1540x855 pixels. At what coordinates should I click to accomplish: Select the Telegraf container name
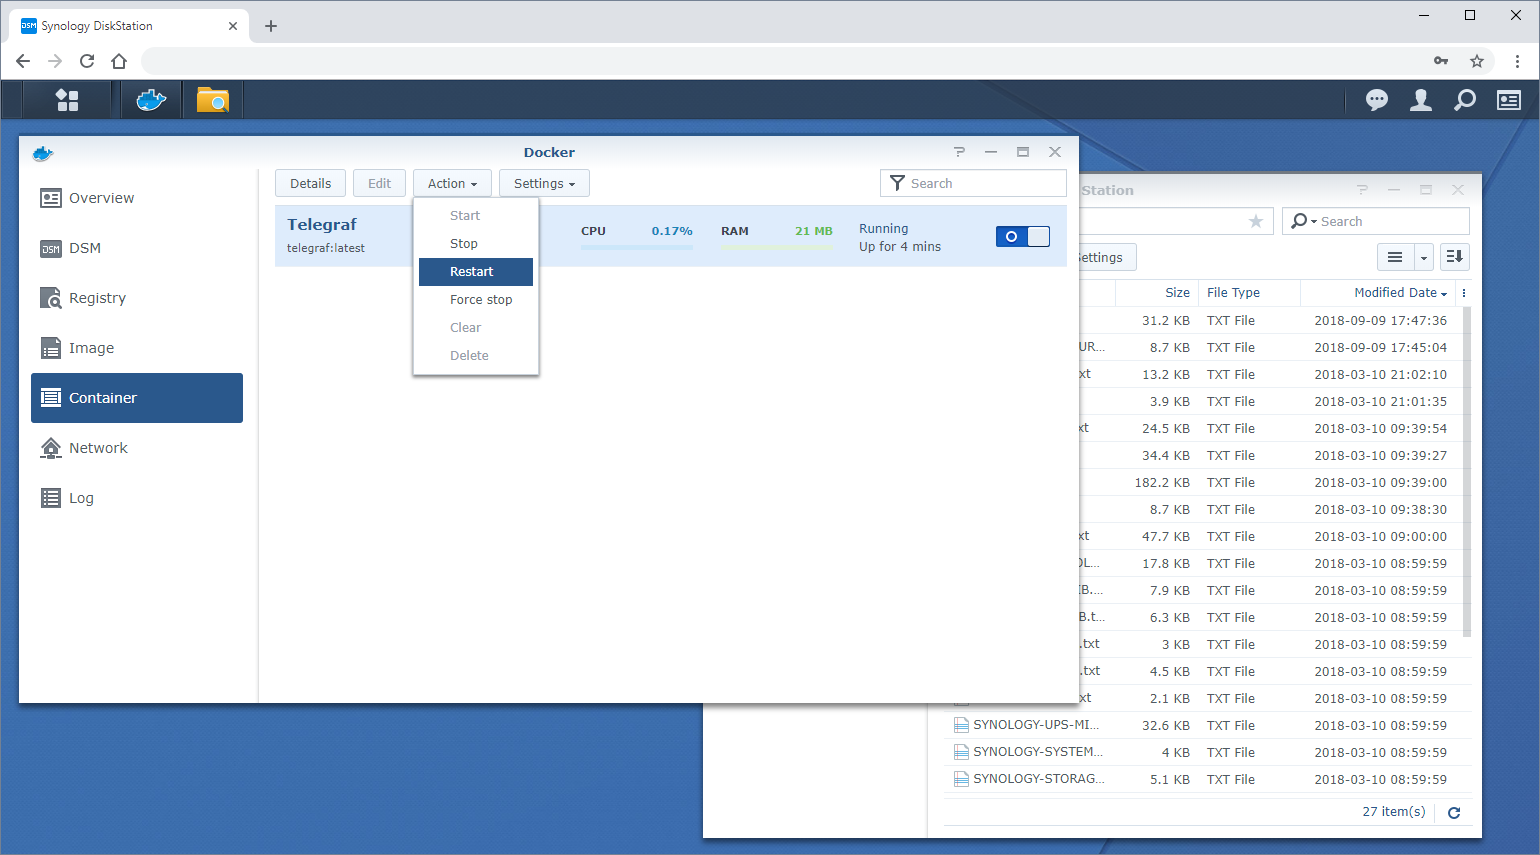[322, 225]
